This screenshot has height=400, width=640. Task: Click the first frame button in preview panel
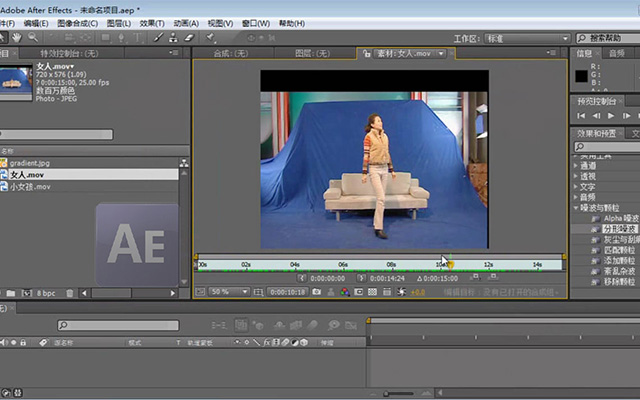[581, 116]
